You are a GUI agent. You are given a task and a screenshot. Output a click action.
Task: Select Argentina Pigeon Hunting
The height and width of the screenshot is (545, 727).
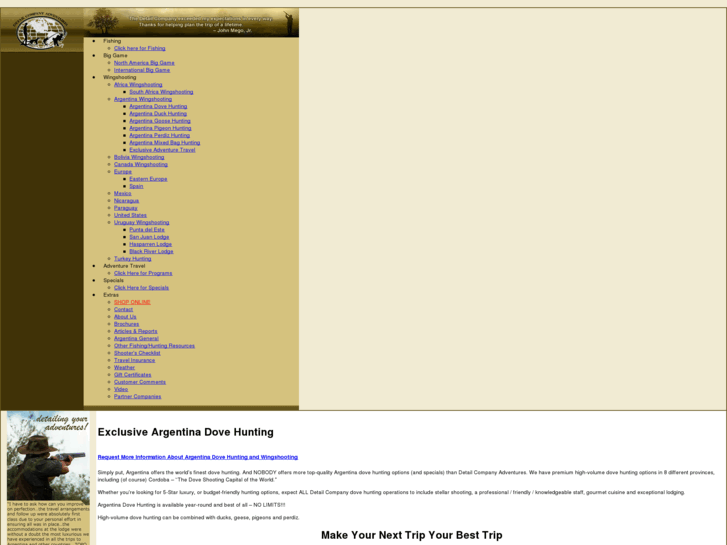tap(160, 128)
